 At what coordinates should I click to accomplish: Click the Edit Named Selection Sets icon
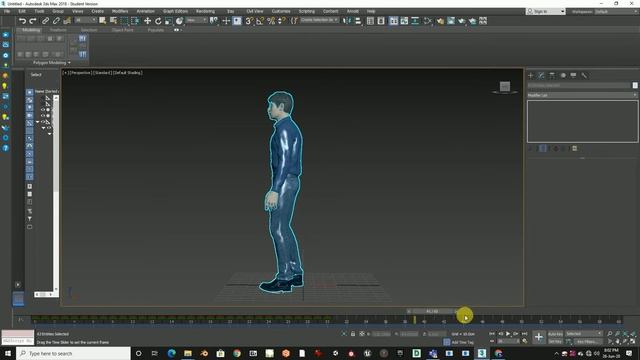(294, 21)
